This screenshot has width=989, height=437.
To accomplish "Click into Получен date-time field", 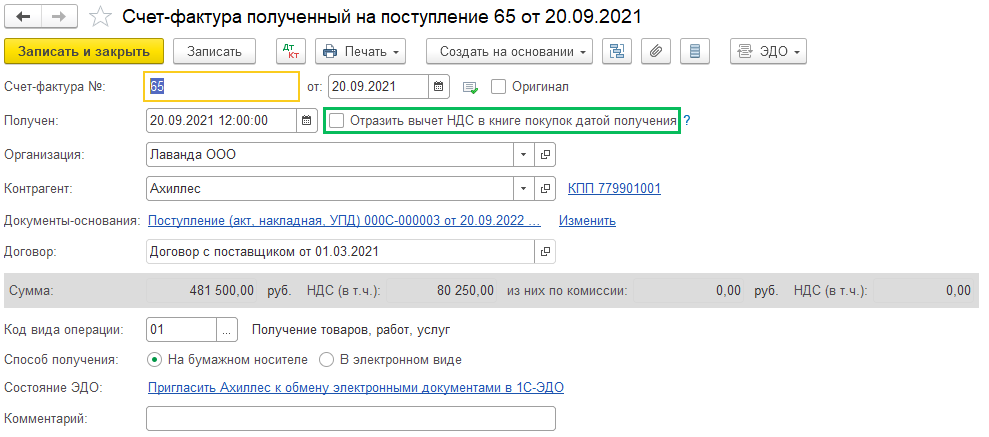I will tap(221, 120).
